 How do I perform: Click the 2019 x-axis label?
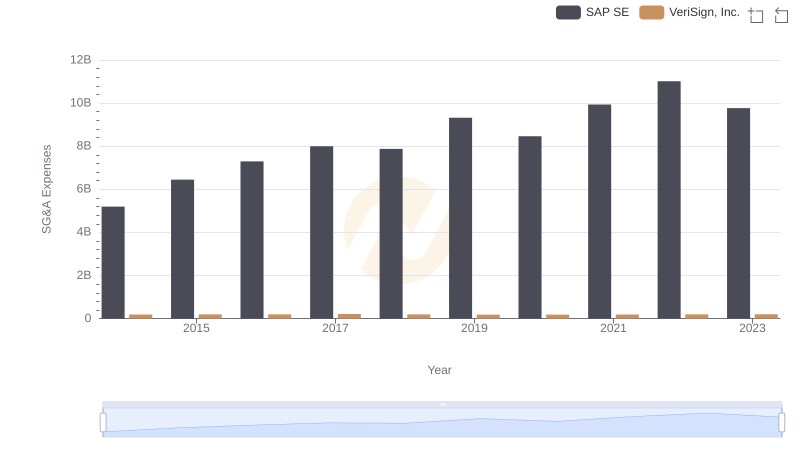pyautogui.click(x=474, y=328)
